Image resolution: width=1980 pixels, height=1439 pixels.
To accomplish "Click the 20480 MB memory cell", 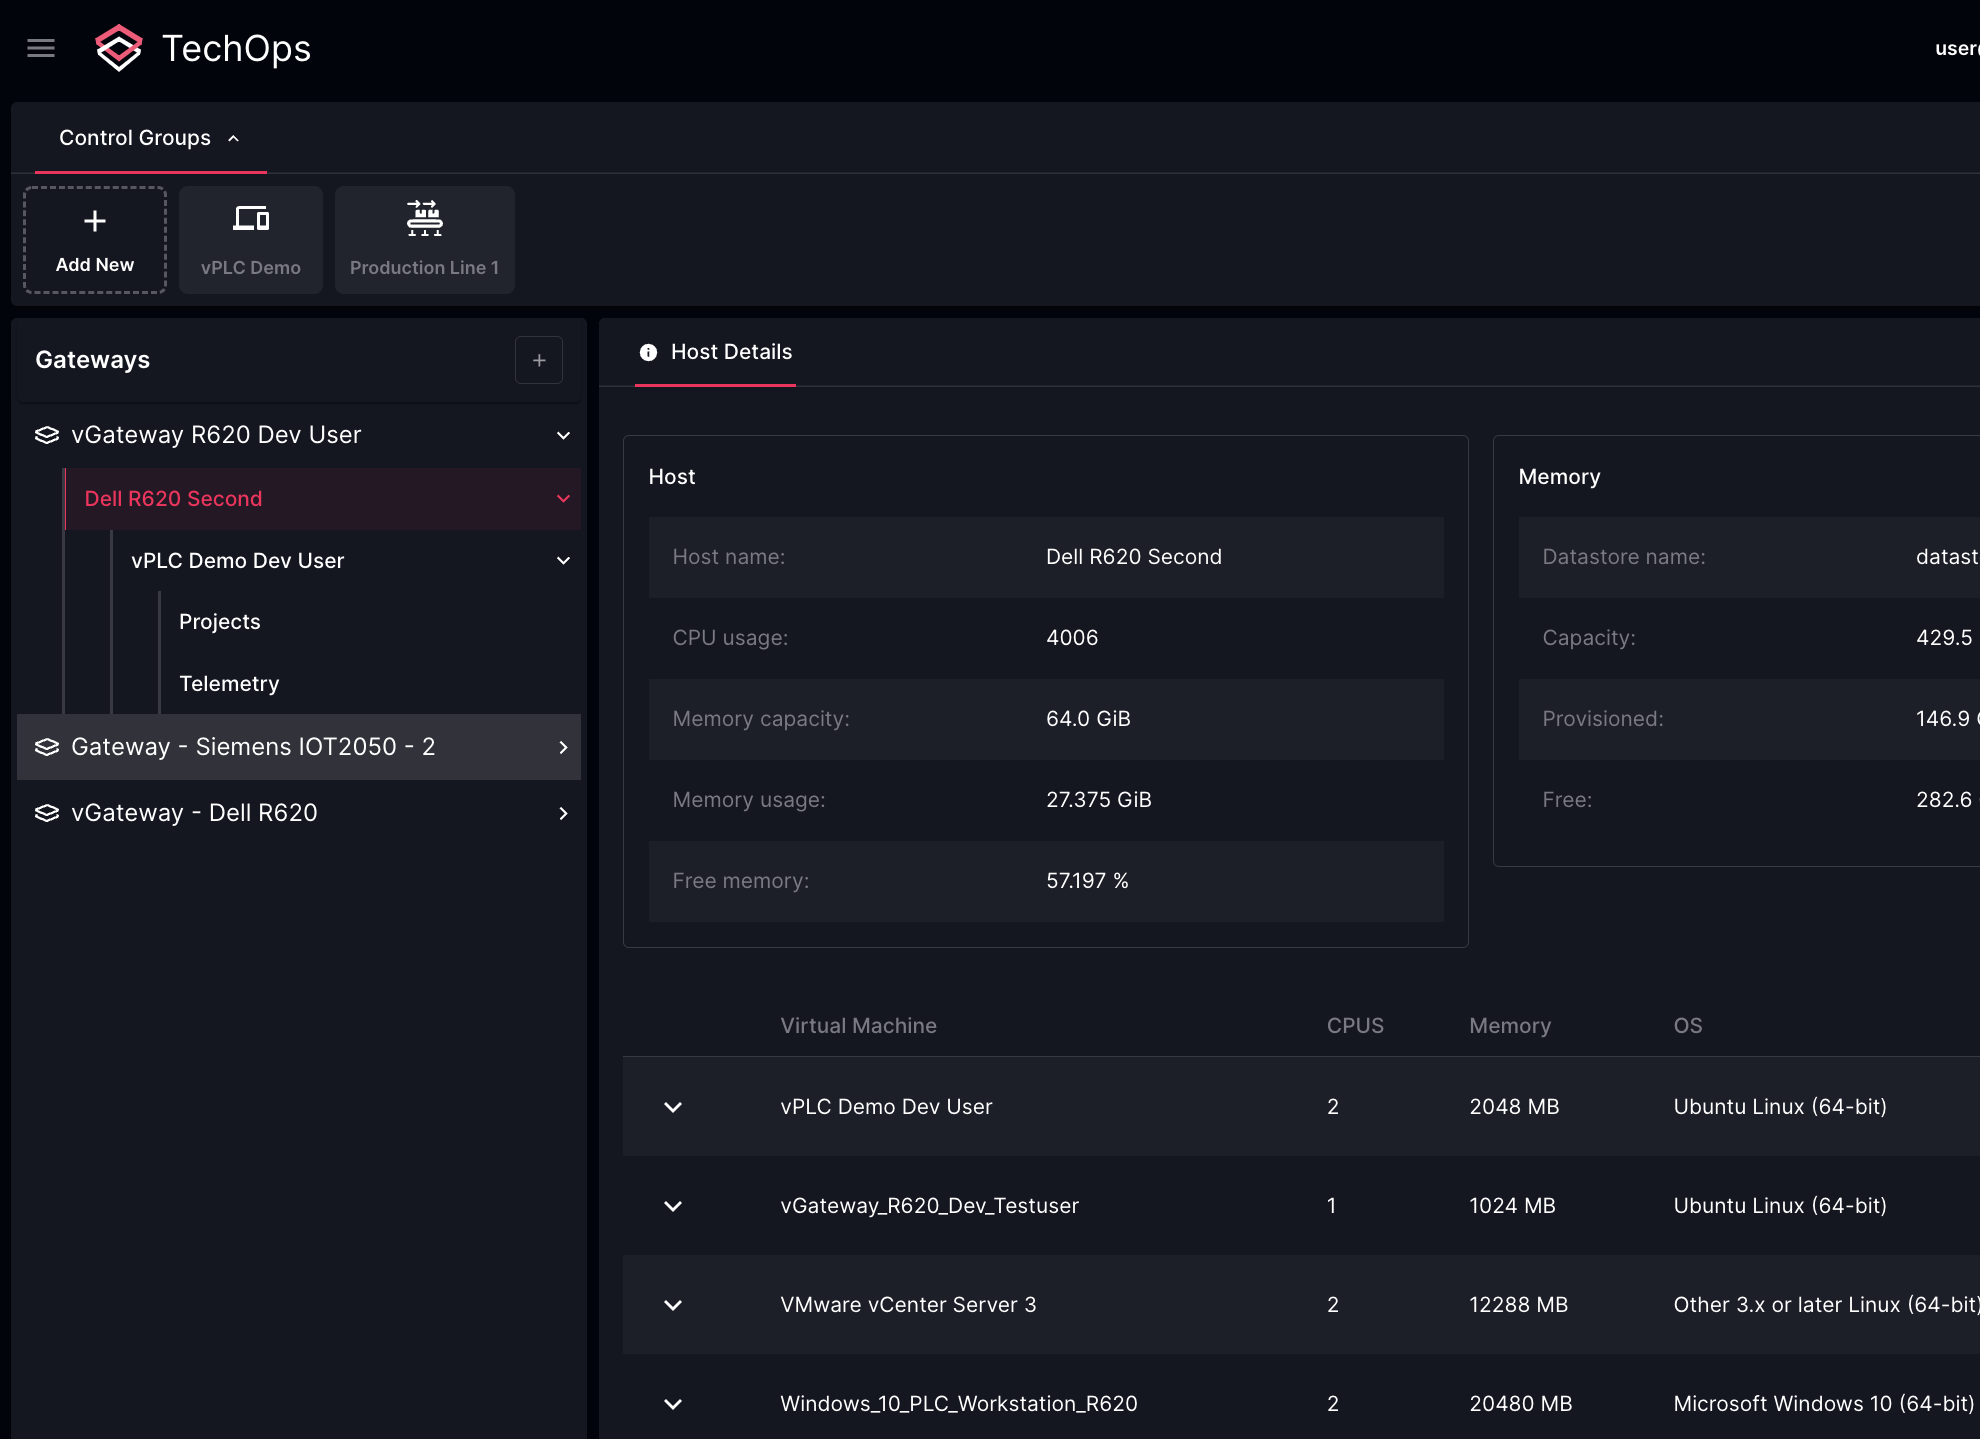I will point(1520,1403).
